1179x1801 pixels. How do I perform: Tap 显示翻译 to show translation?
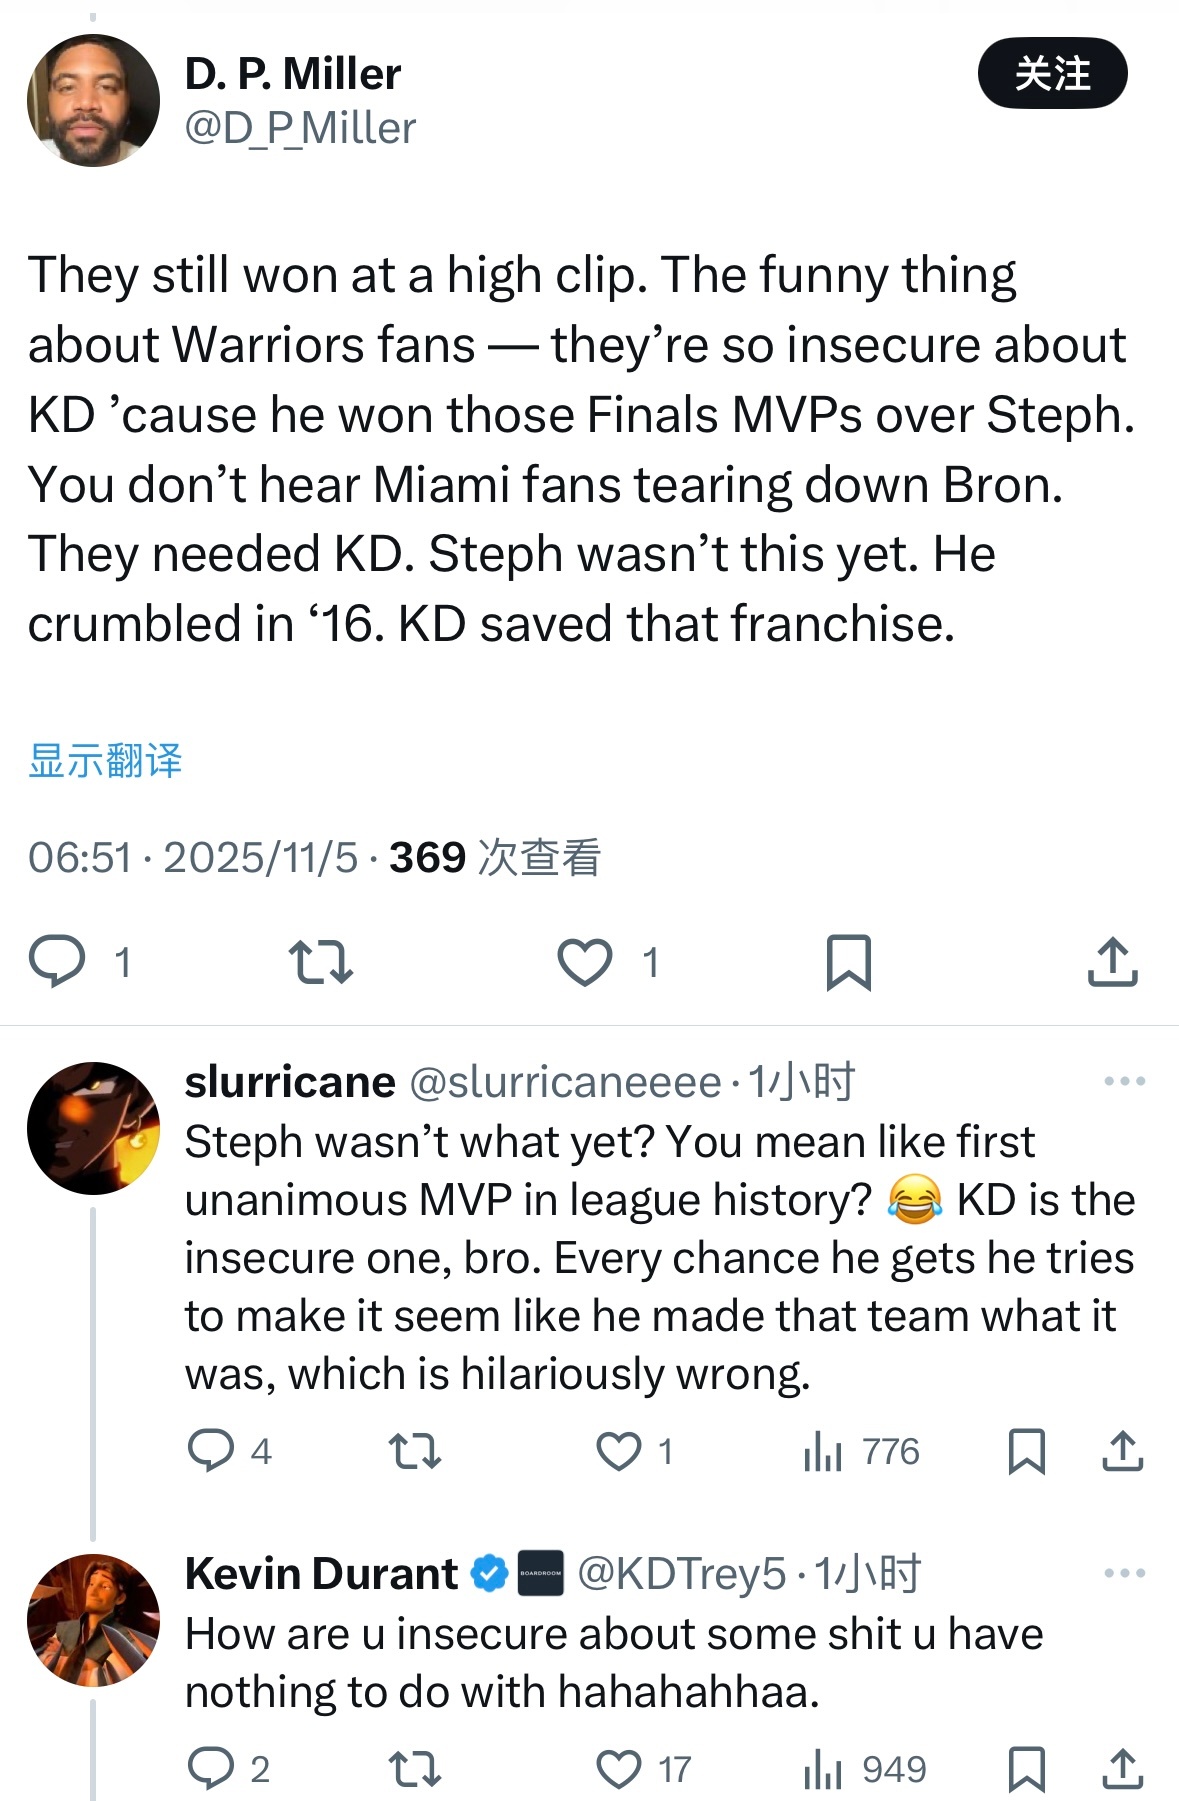coord(105,761)
